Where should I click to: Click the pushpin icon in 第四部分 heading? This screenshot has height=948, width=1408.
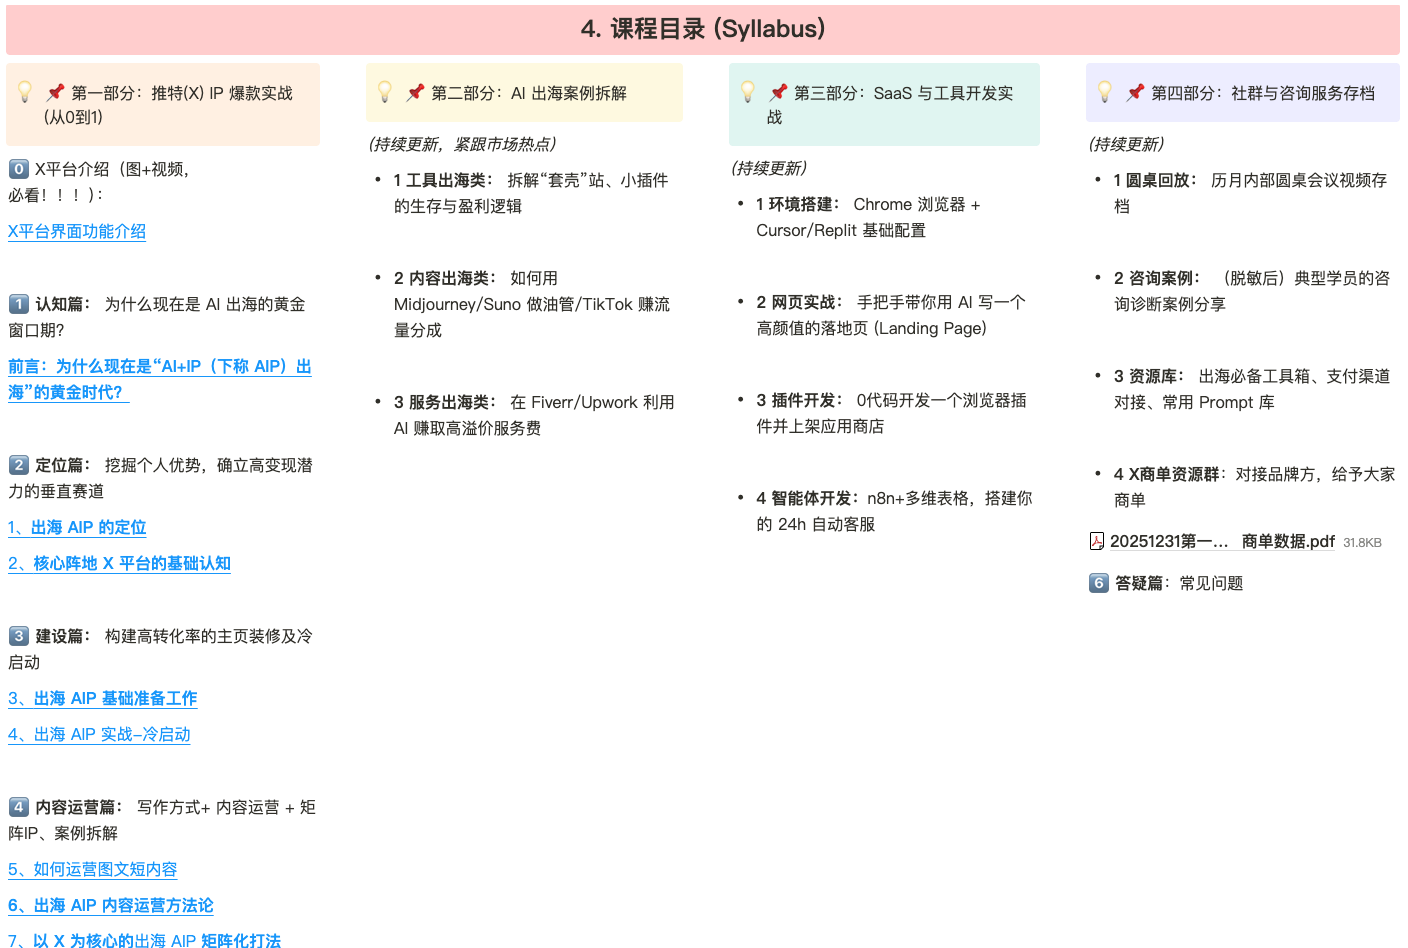1135,92
